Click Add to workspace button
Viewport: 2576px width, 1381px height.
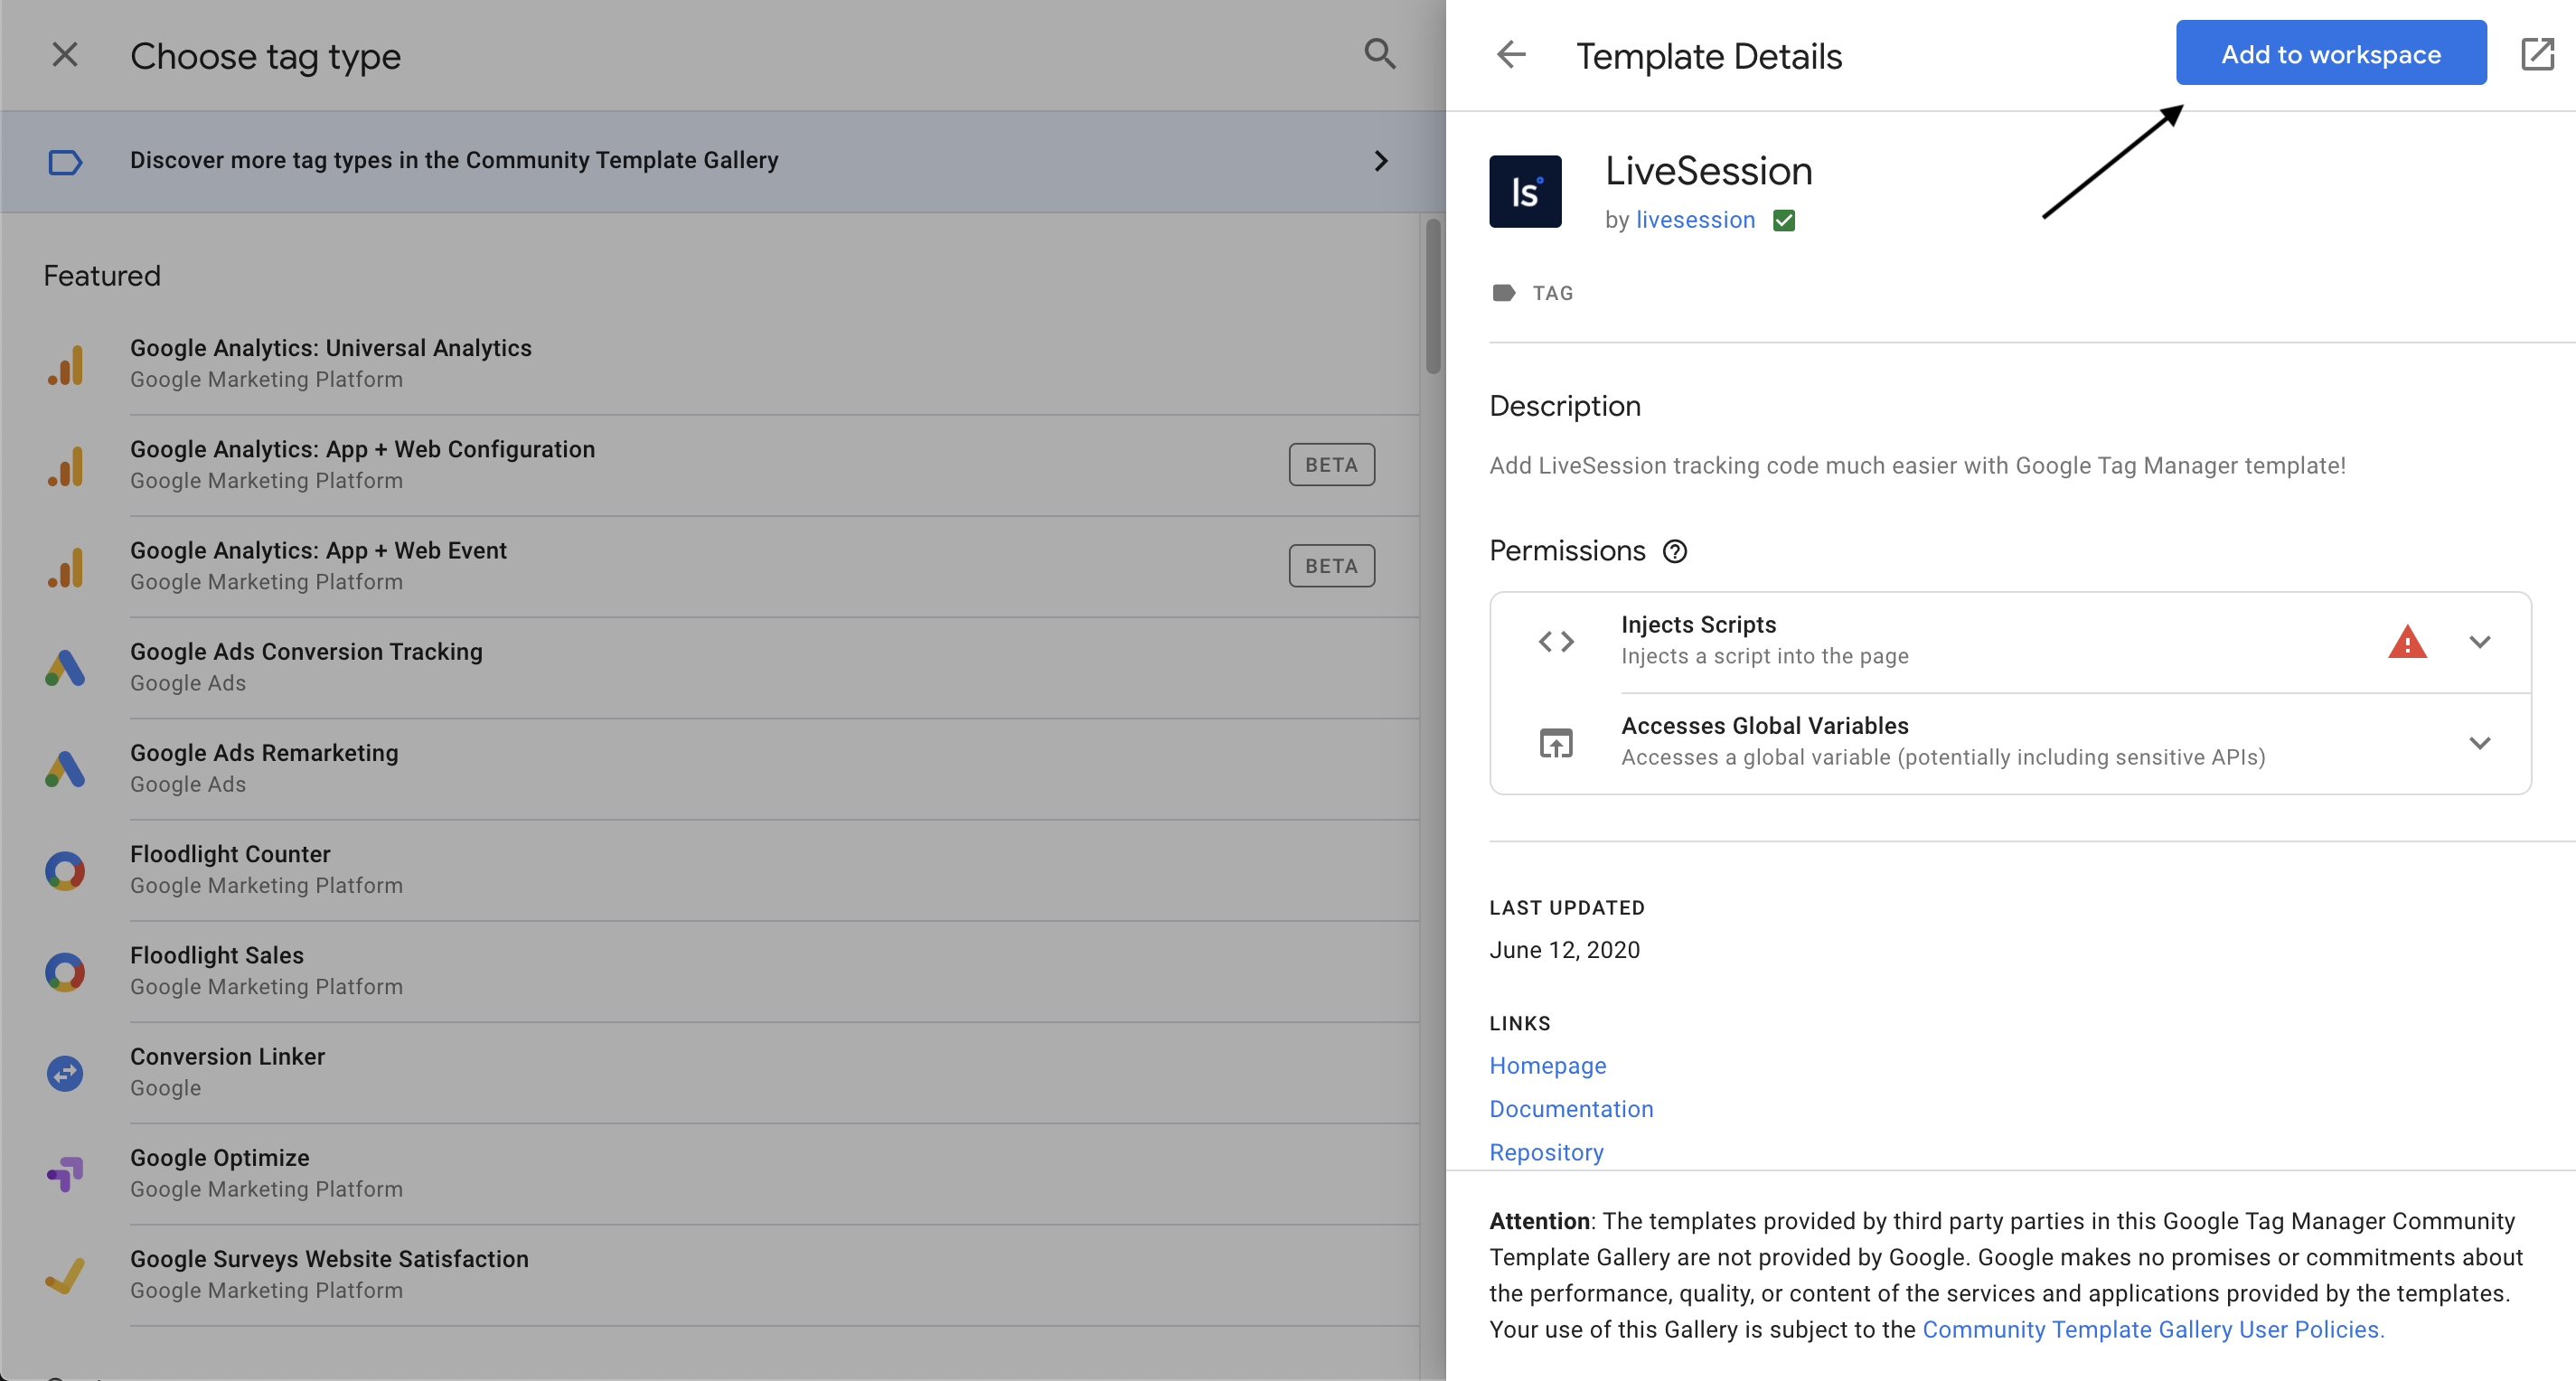[x=2330, y=53]
